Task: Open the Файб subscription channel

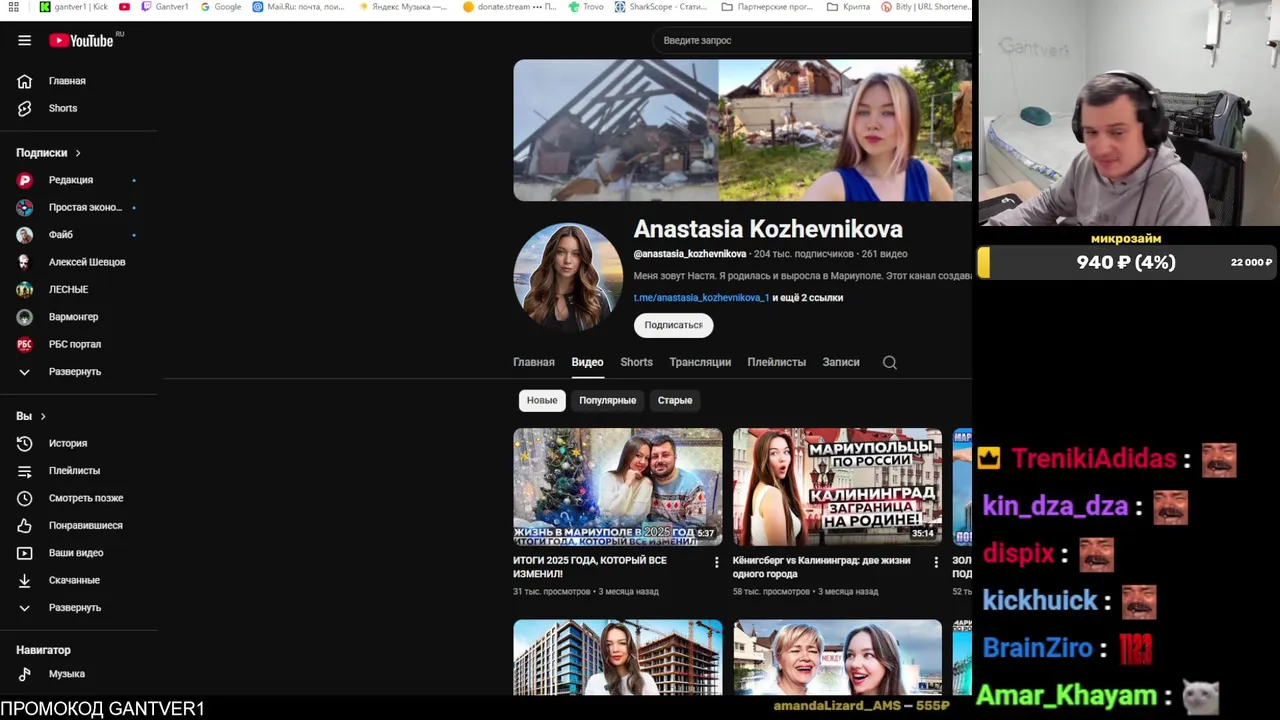Action: point(61,234)
